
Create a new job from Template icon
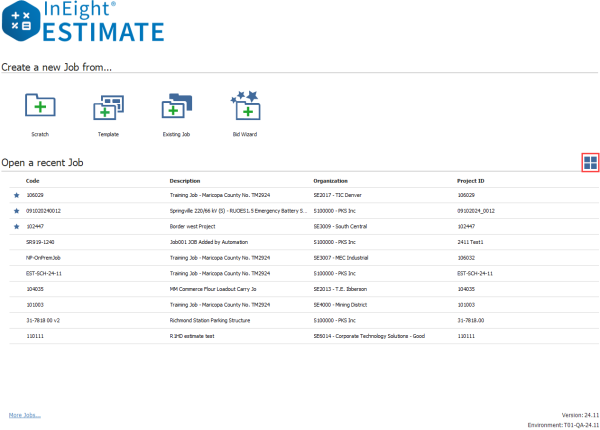pos(109,107)
